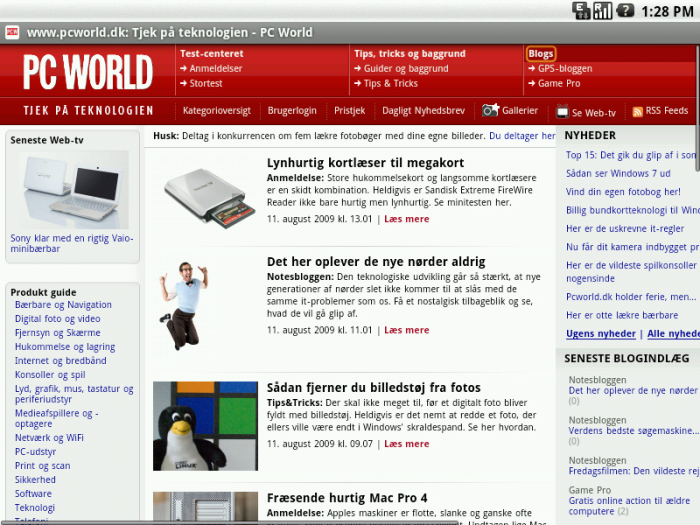Open Fjernsyn og Skærme category
Screen dimensions: 700x525
click(x=58, y=333)
